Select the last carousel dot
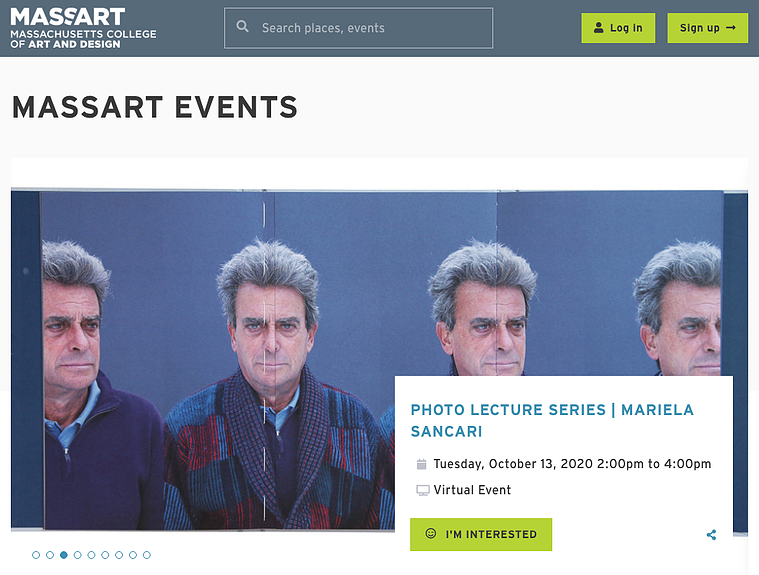 pyautogui.click(x=147, y=555)
